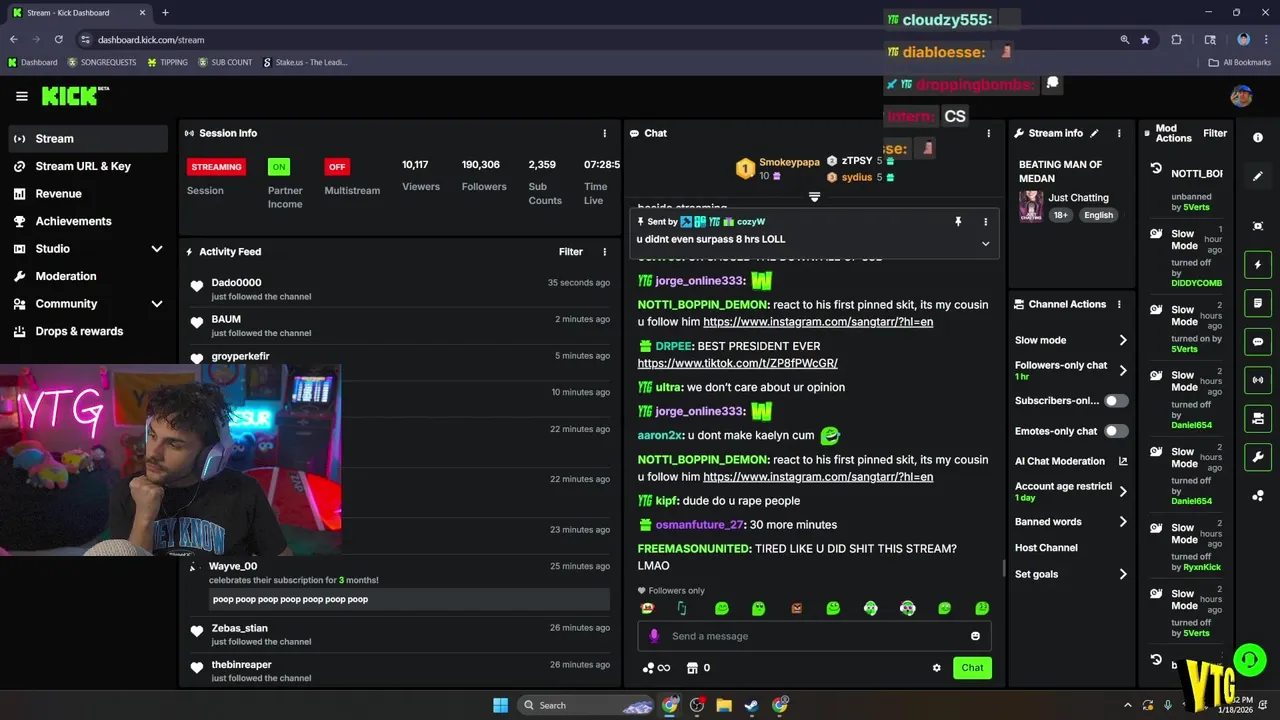Screen dimensions: 1280x720
Task: Click the shop icon showing 0
Action: coord(698,668)
